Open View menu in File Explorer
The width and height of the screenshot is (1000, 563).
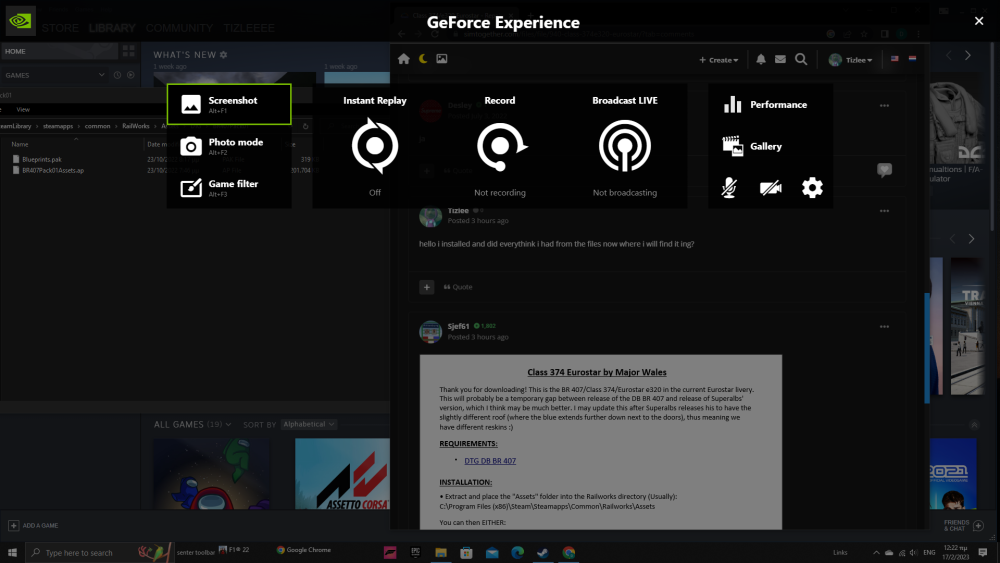pos(23,110)
